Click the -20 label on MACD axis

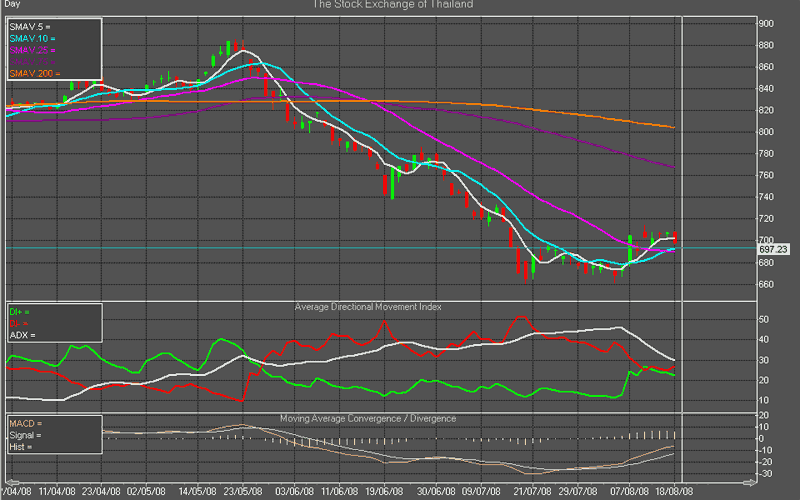[765, 462]
